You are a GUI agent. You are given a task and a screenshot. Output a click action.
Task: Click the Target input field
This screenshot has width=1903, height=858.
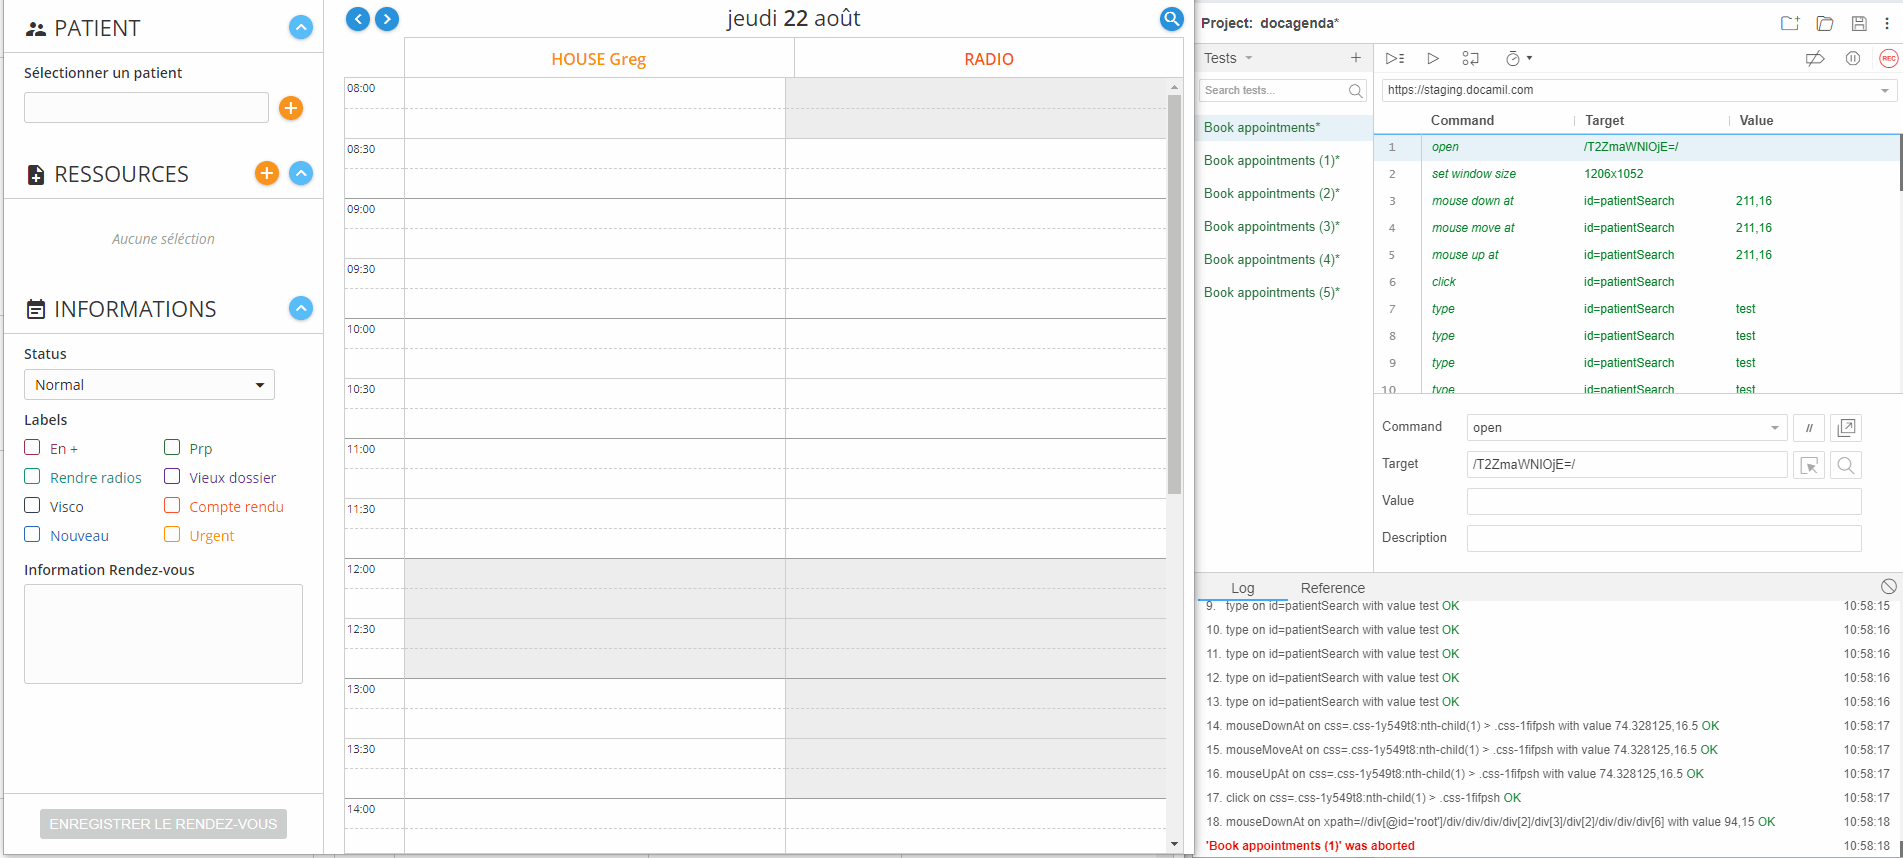[x=1626, y=464]
